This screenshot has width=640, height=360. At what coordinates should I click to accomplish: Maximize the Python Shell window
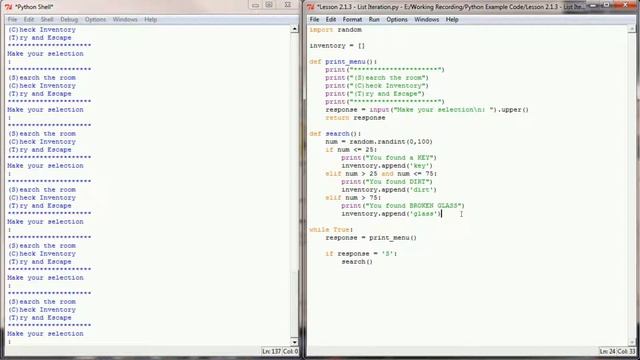[x=269, y=5]
